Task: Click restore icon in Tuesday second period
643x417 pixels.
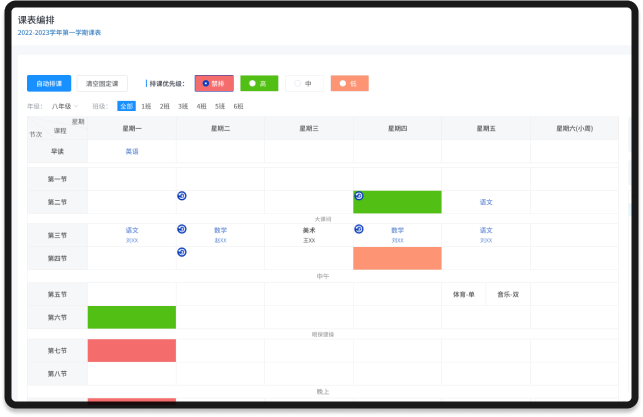Action: [x=182, y=196]
